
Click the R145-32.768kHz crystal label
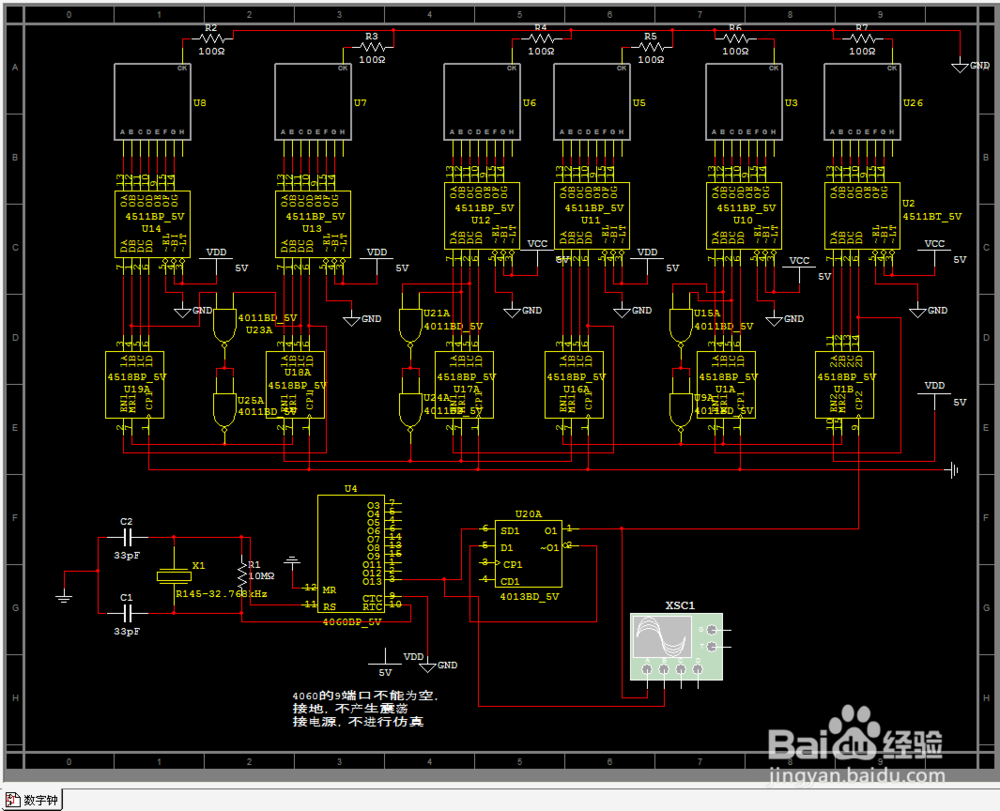(x=221, y=594)
